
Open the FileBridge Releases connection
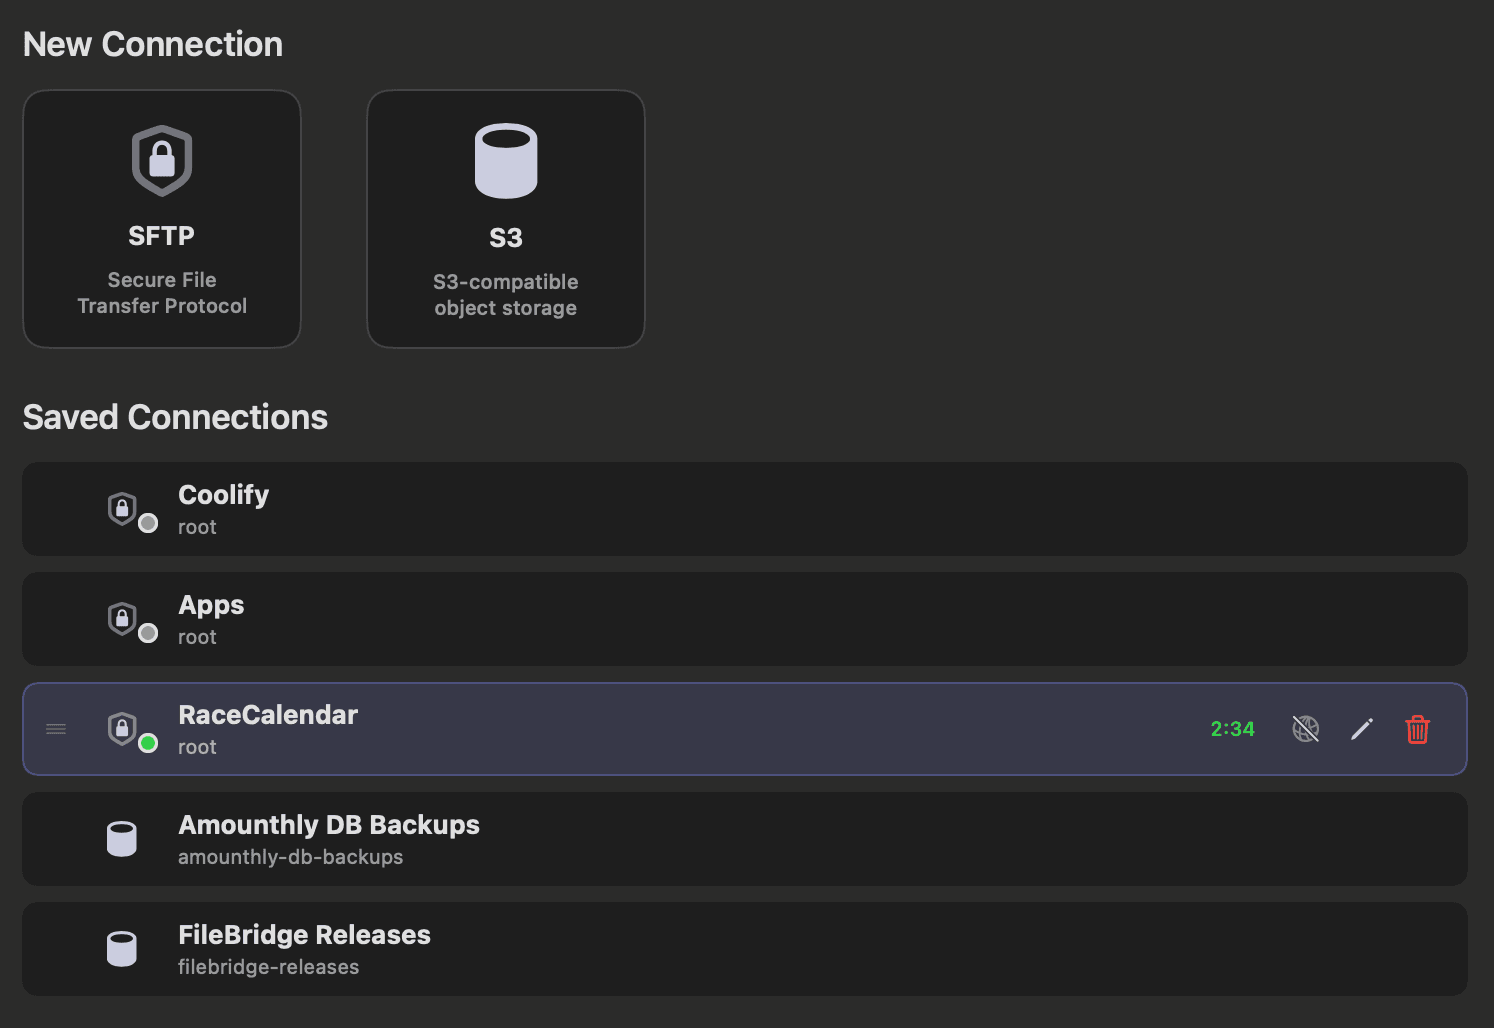[745, 949]
